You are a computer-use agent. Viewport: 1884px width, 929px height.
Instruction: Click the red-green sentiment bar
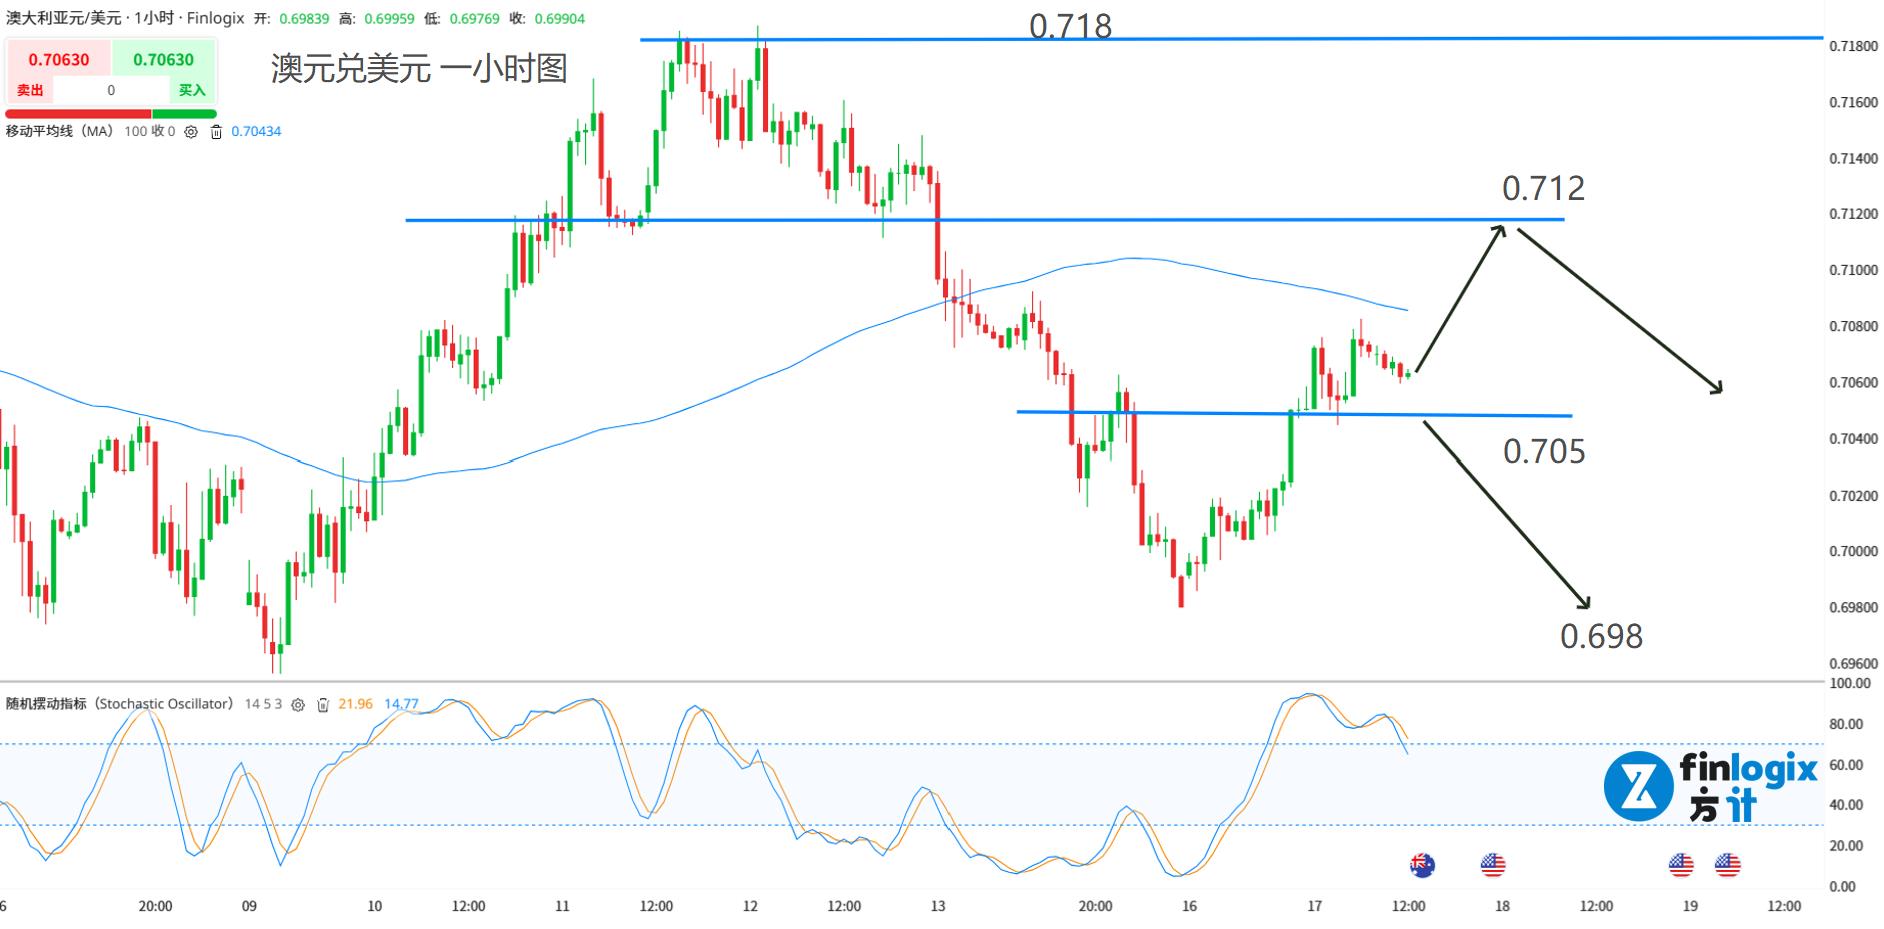tap(111, 114)
